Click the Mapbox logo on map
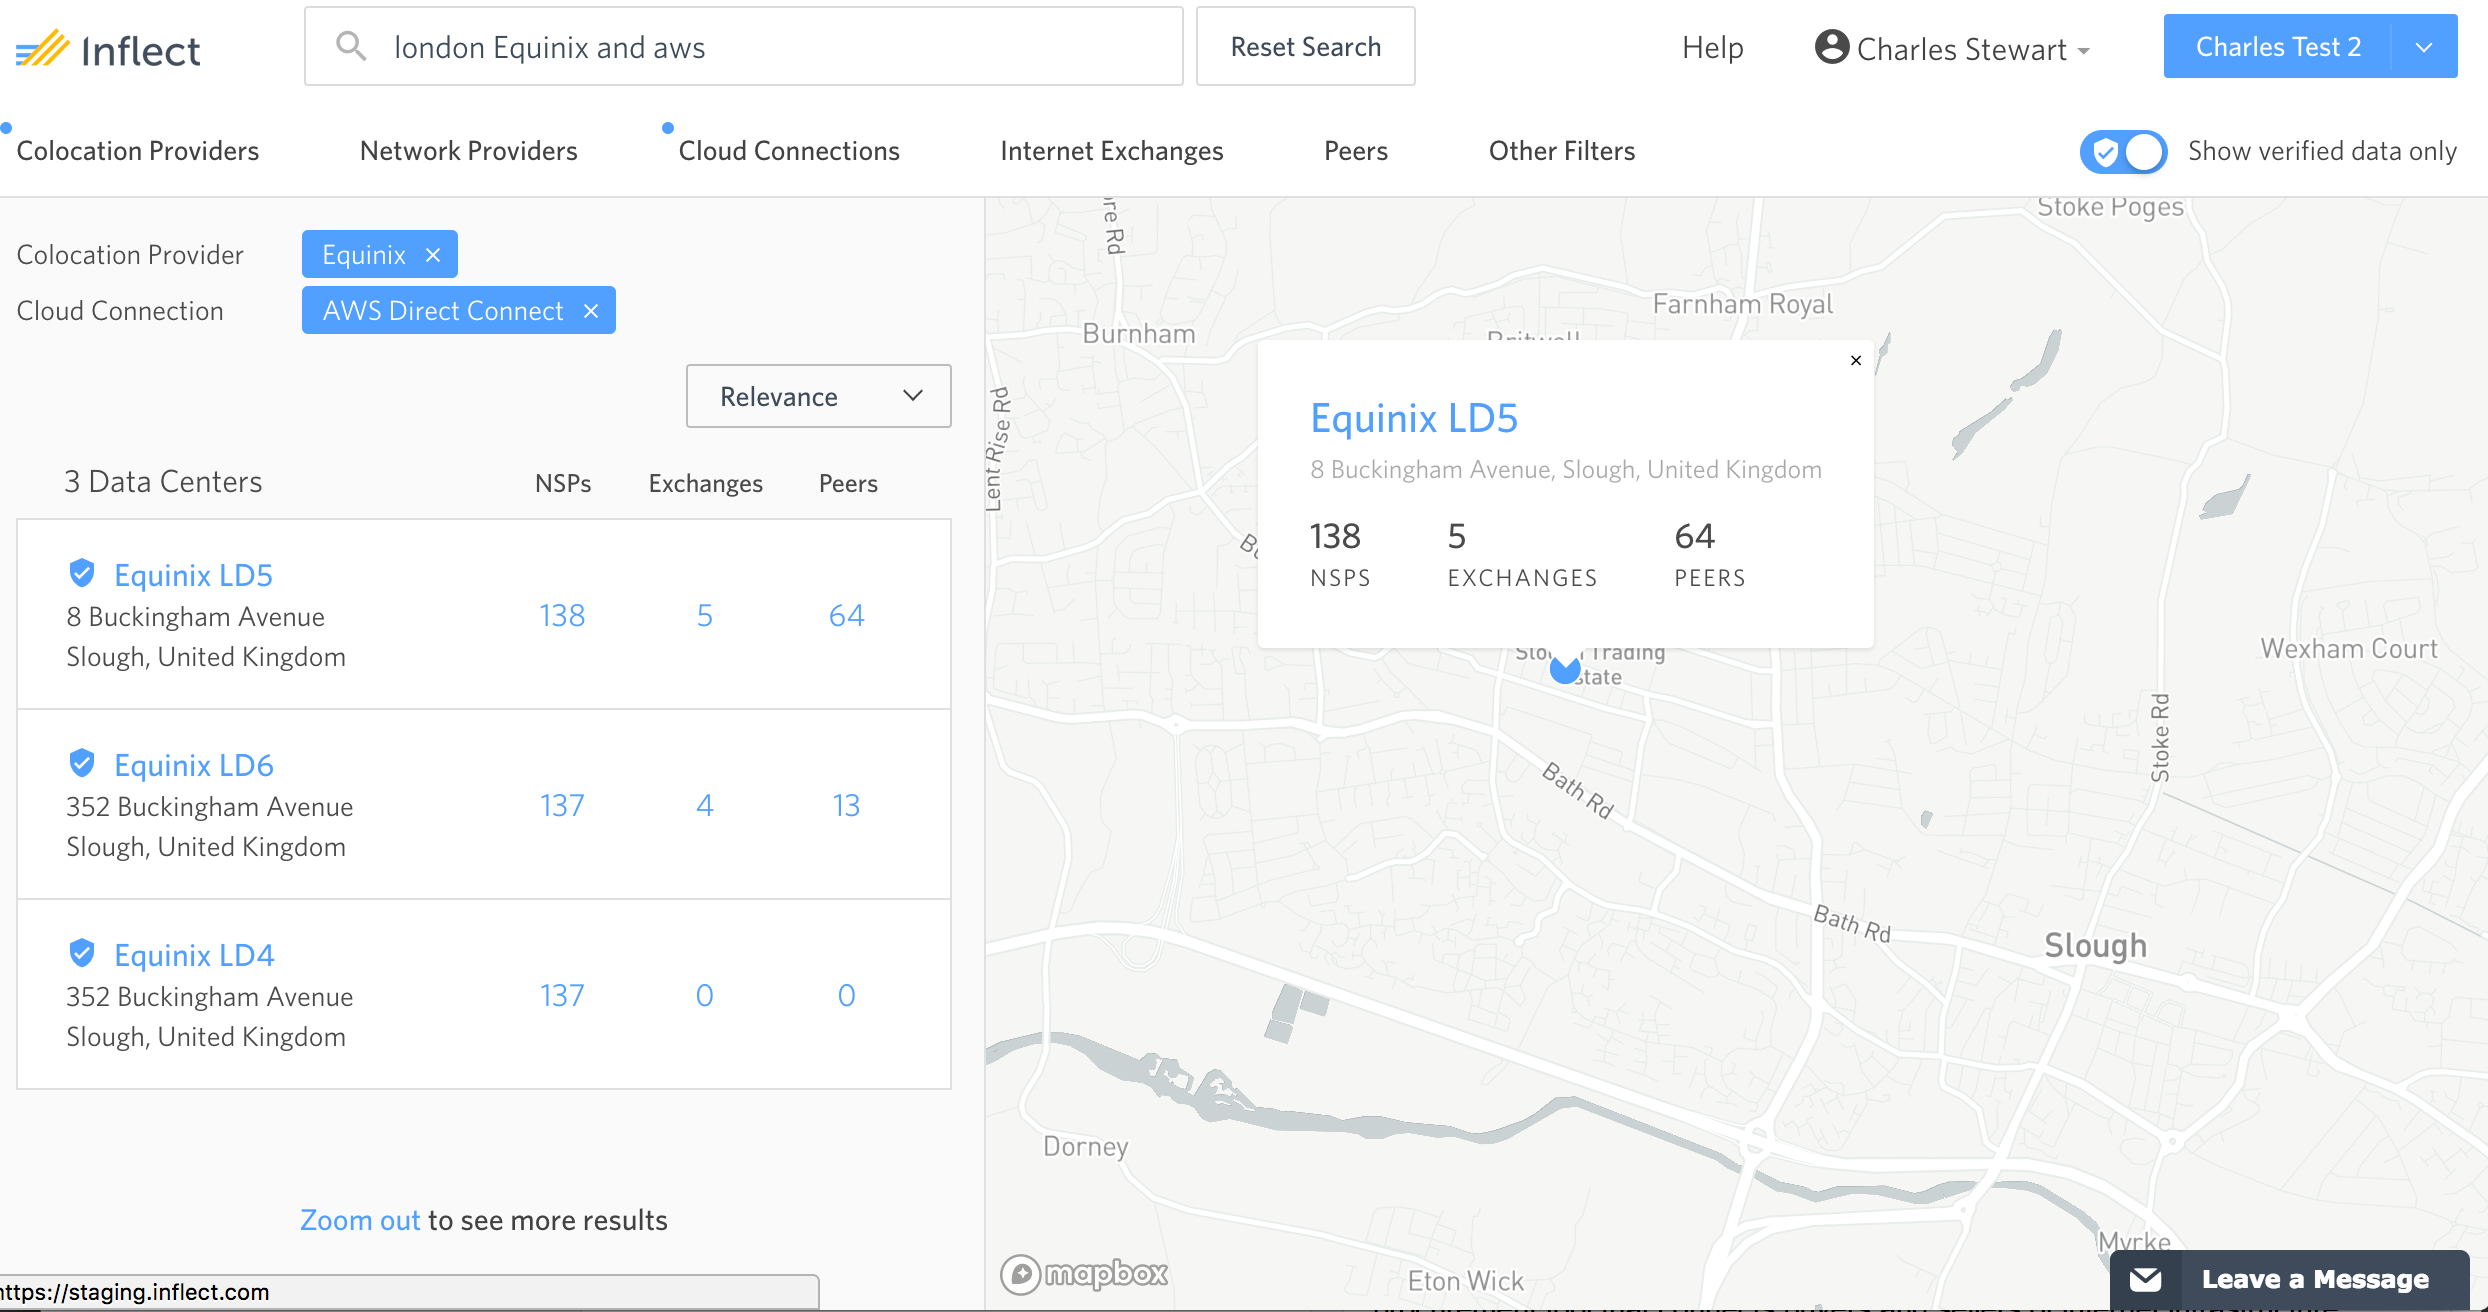The width and height of the screenshot is (2488, 1312). 1085,1274
